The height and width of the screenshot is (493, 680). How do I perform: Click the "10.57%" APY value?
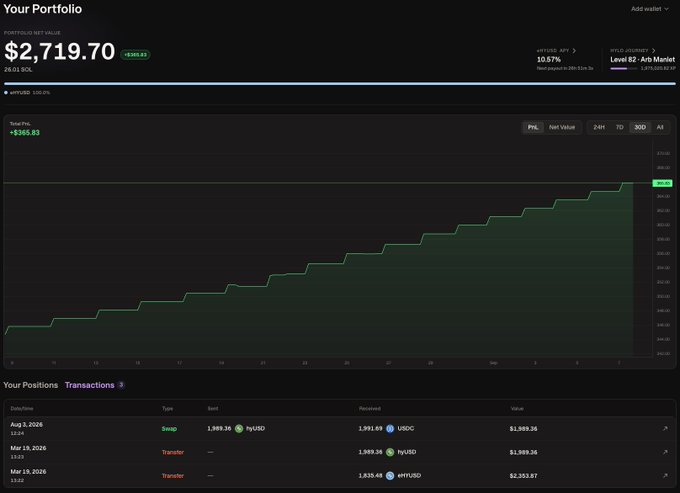coord(549,59)
